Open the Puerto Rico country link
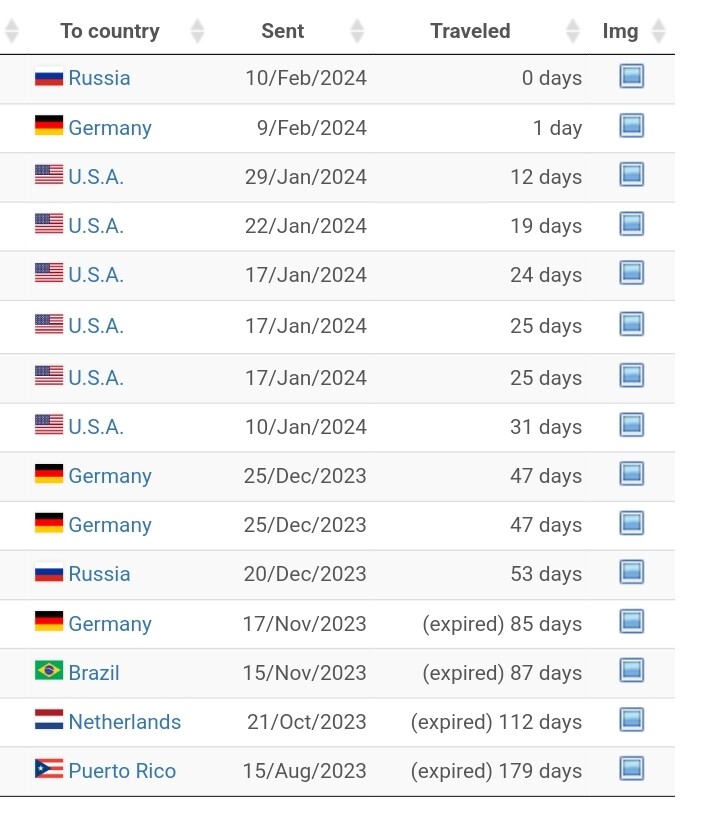The image size is (705, 816). pyautogui.click(x=122, y=771)
